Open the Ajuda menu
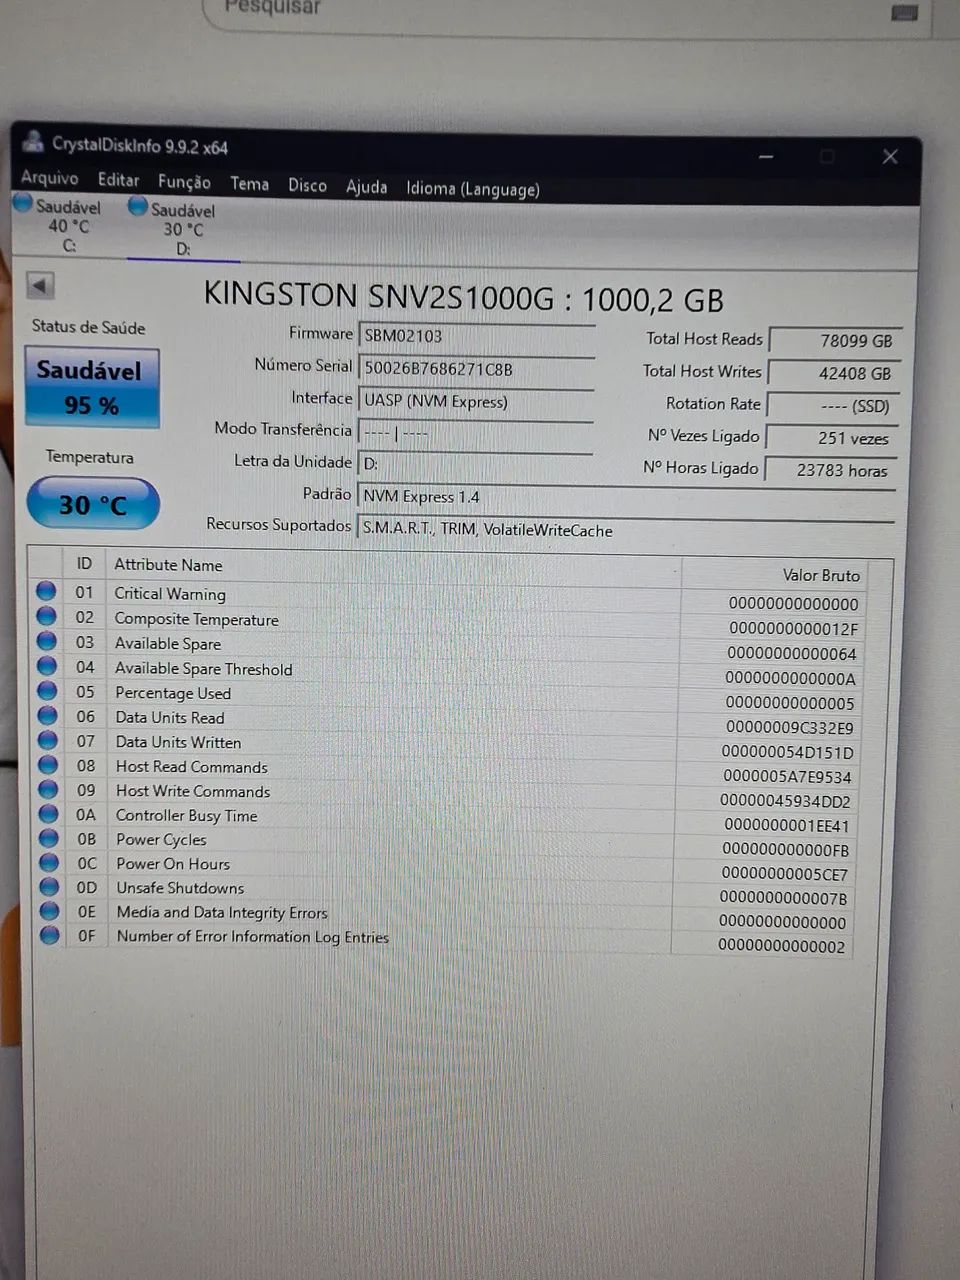The height and width of the screenshot is (1280, 960). tap(366, 187)
